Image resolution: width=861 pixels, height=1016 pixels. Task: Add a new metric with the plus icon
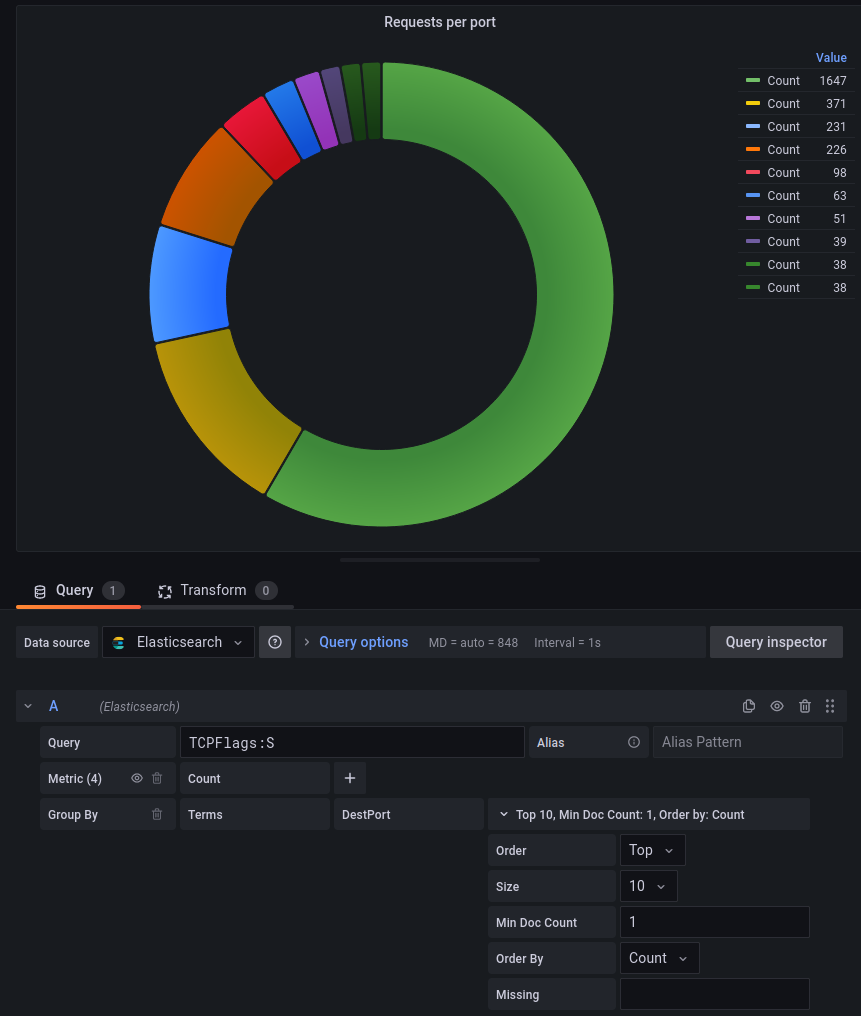(x=350, y=778)
